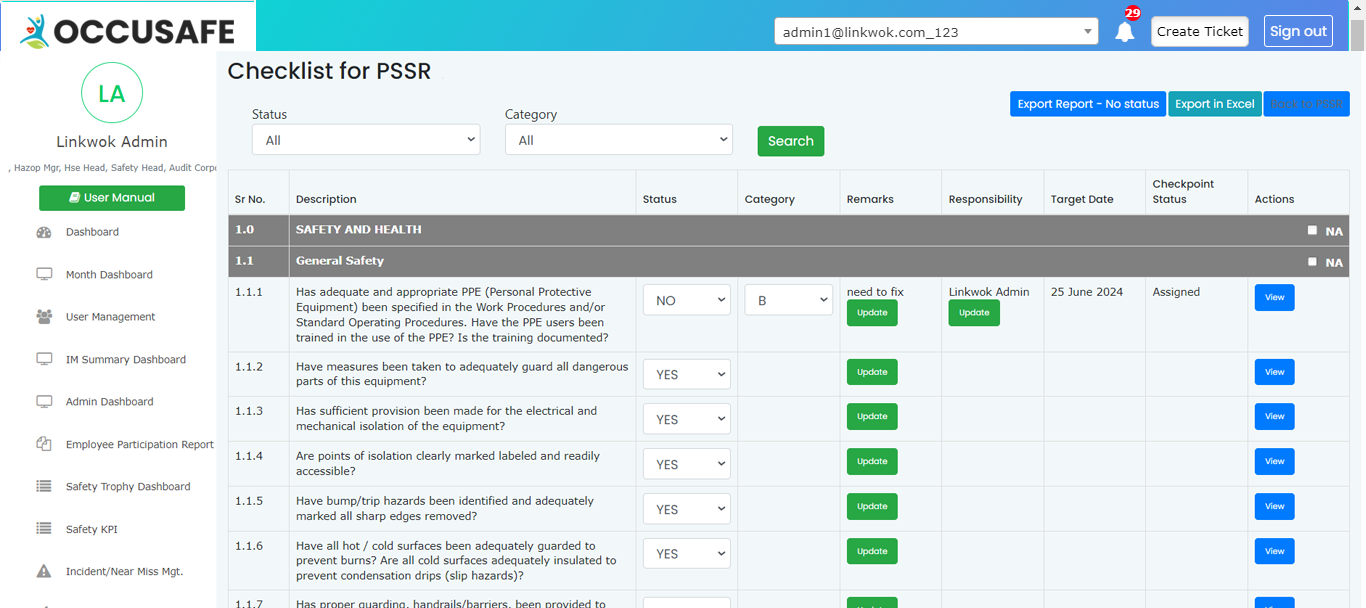Click View for row 1.1.6
This screenshot has height=608, width=1366.
click(x=1274, y=552)
